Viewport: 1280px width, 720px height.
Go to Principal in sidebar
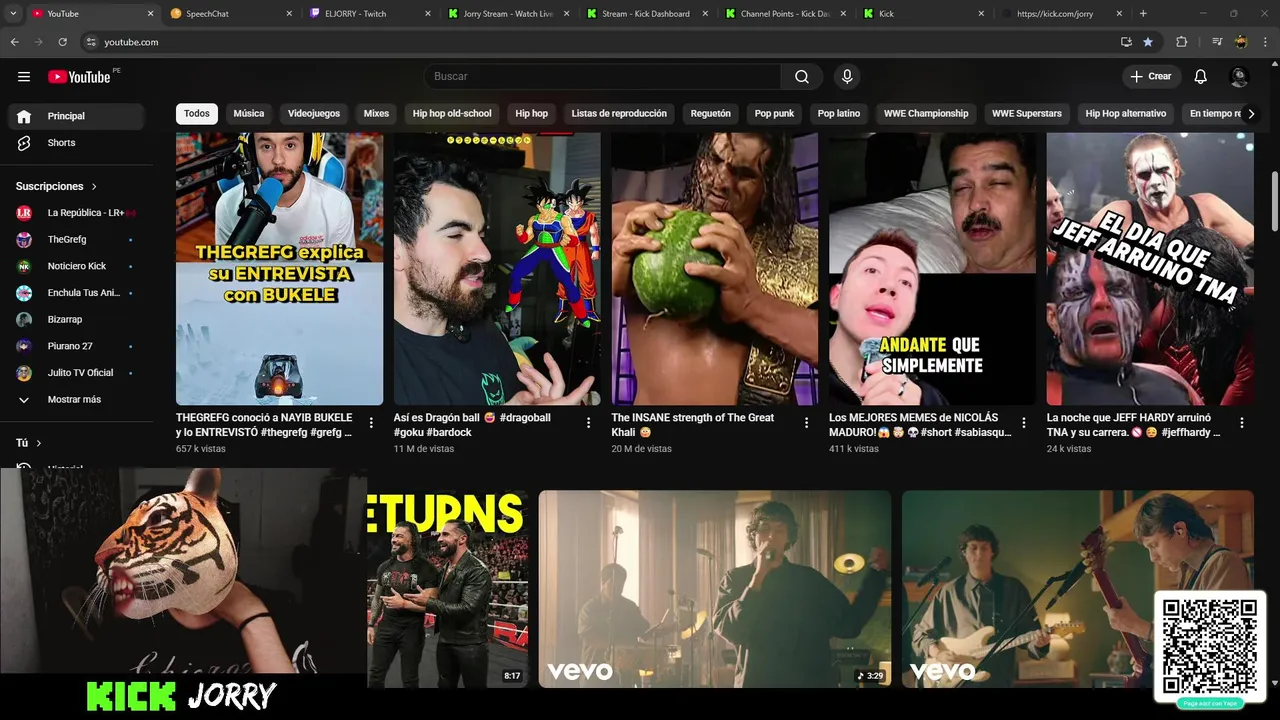click(x=76, y=116)
